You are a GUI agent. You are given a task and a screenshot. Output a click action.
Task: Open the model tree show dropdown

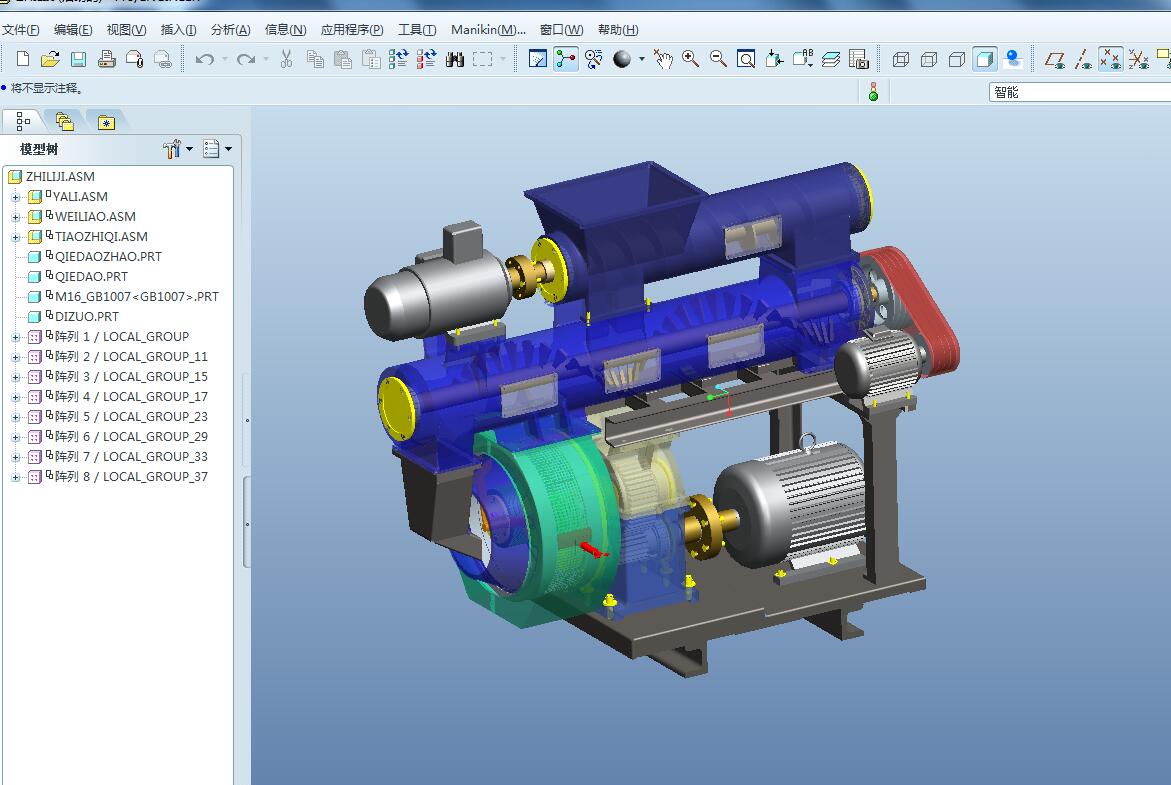[217, 149]
